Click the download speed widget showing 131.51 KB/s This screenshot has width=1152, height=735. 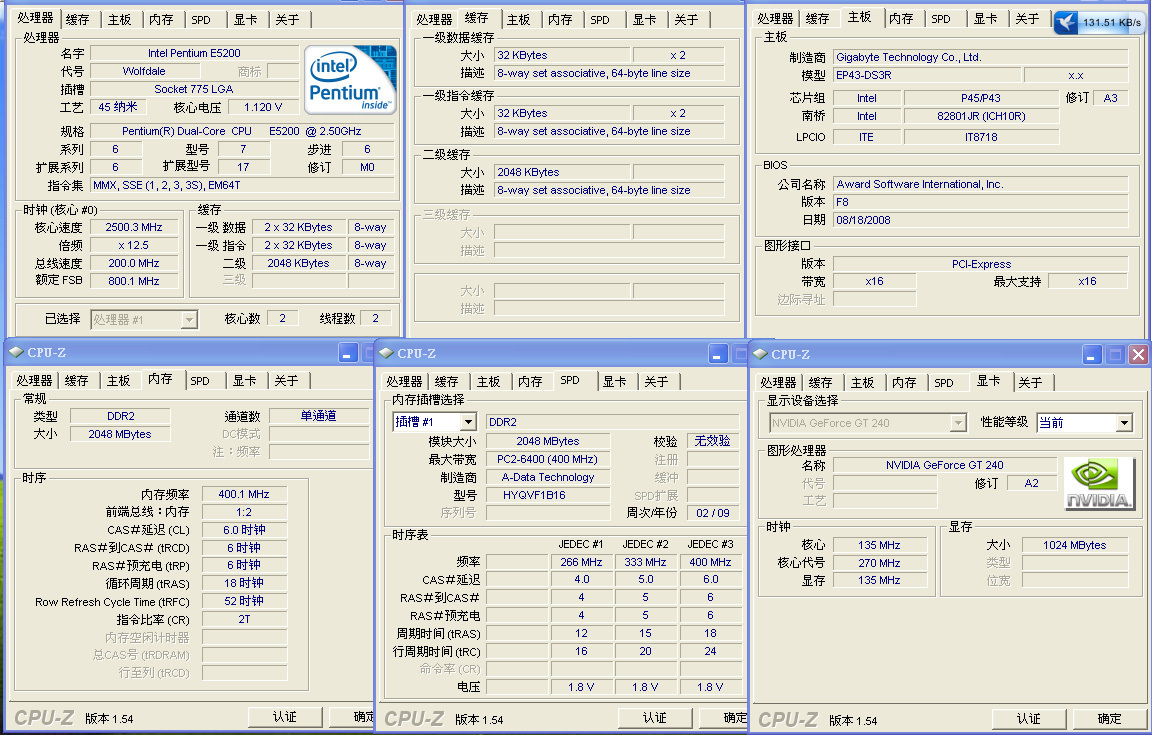1101,22
